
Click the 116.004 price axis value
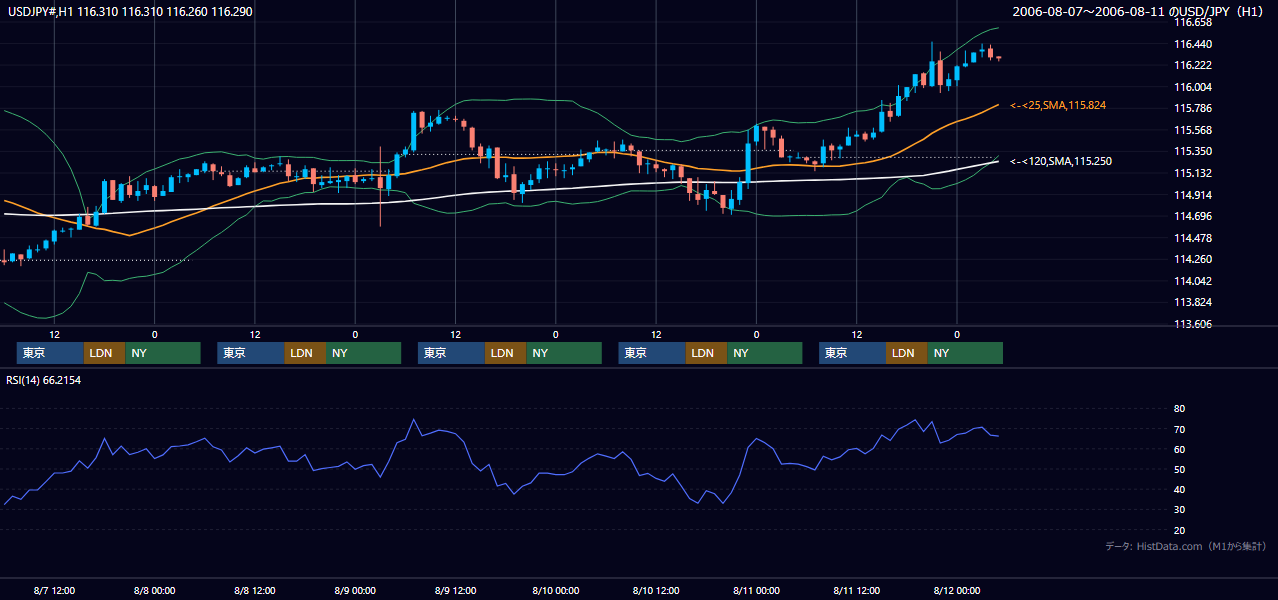point(1193,87)
